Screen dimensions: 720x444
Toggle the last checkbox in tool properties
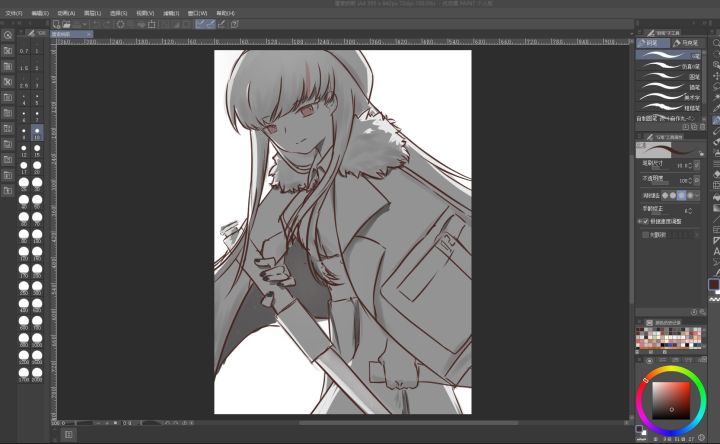point(645,234)
